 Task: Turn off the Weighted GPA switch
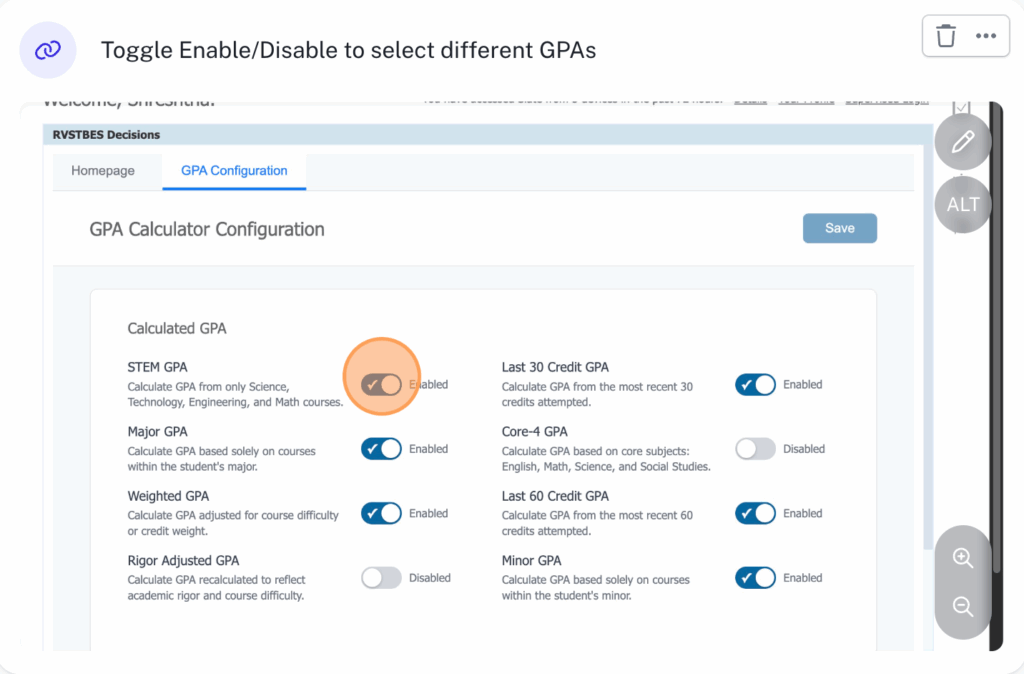(381, 513)
